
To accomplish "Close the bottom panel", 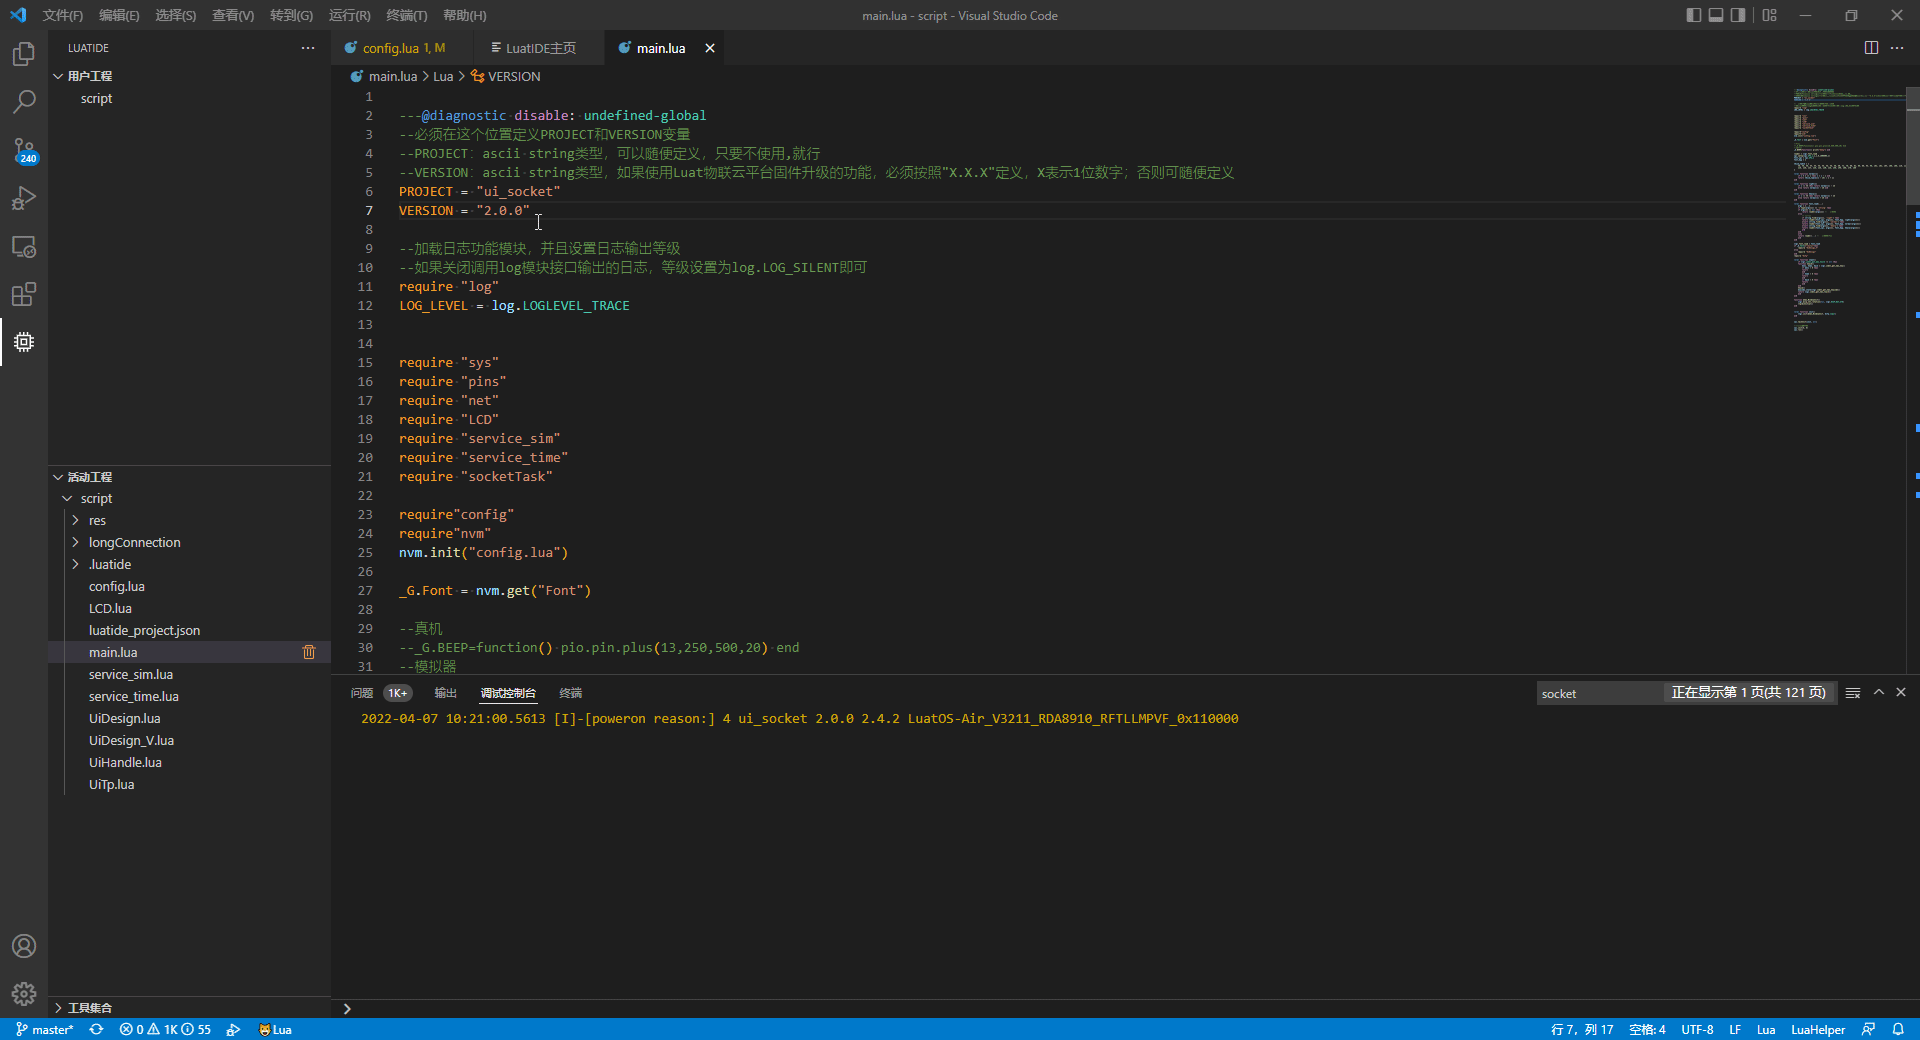I will click(x=1901, y=692).
